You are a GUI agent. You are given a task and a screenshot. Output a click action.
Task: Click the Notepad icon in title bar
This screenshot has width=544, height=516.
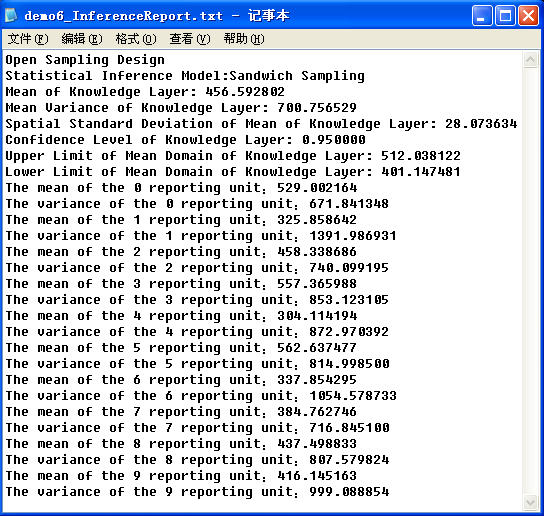(11, 15)
